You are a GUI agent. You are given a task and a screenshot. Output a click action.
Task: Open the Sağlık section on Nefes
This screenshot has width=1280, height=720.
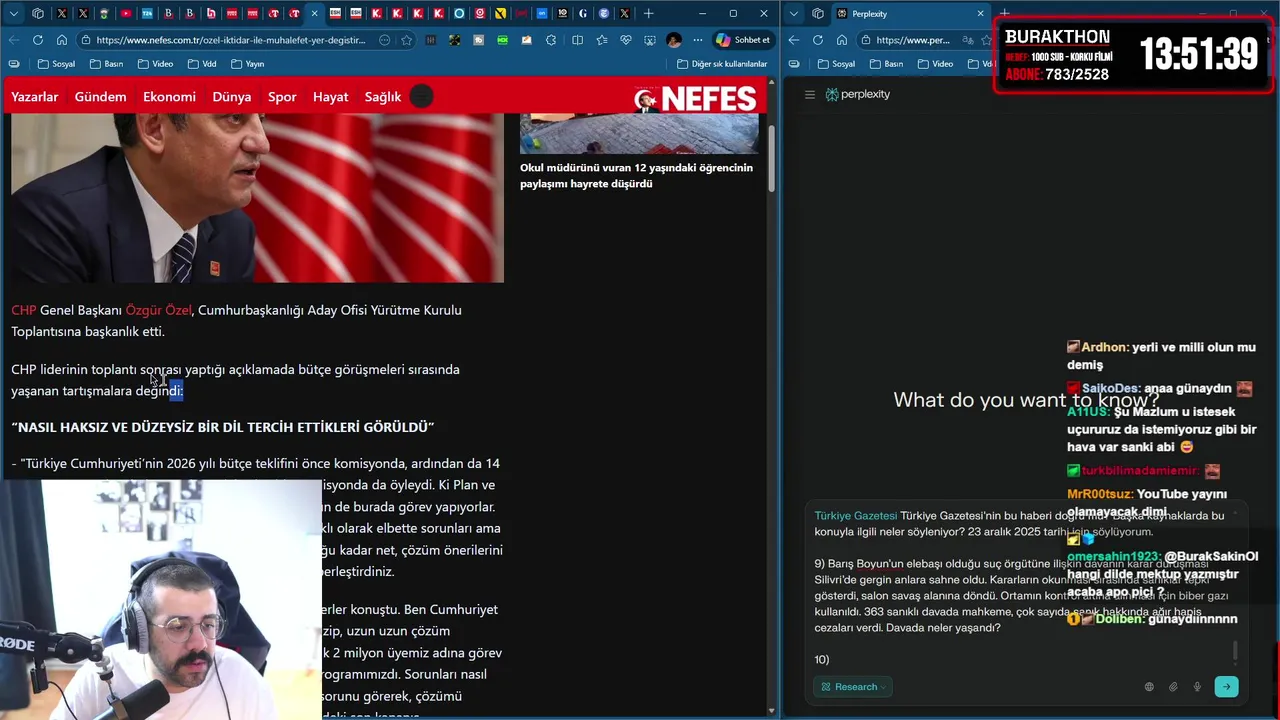pyautogui.click(x=382, y=97)
